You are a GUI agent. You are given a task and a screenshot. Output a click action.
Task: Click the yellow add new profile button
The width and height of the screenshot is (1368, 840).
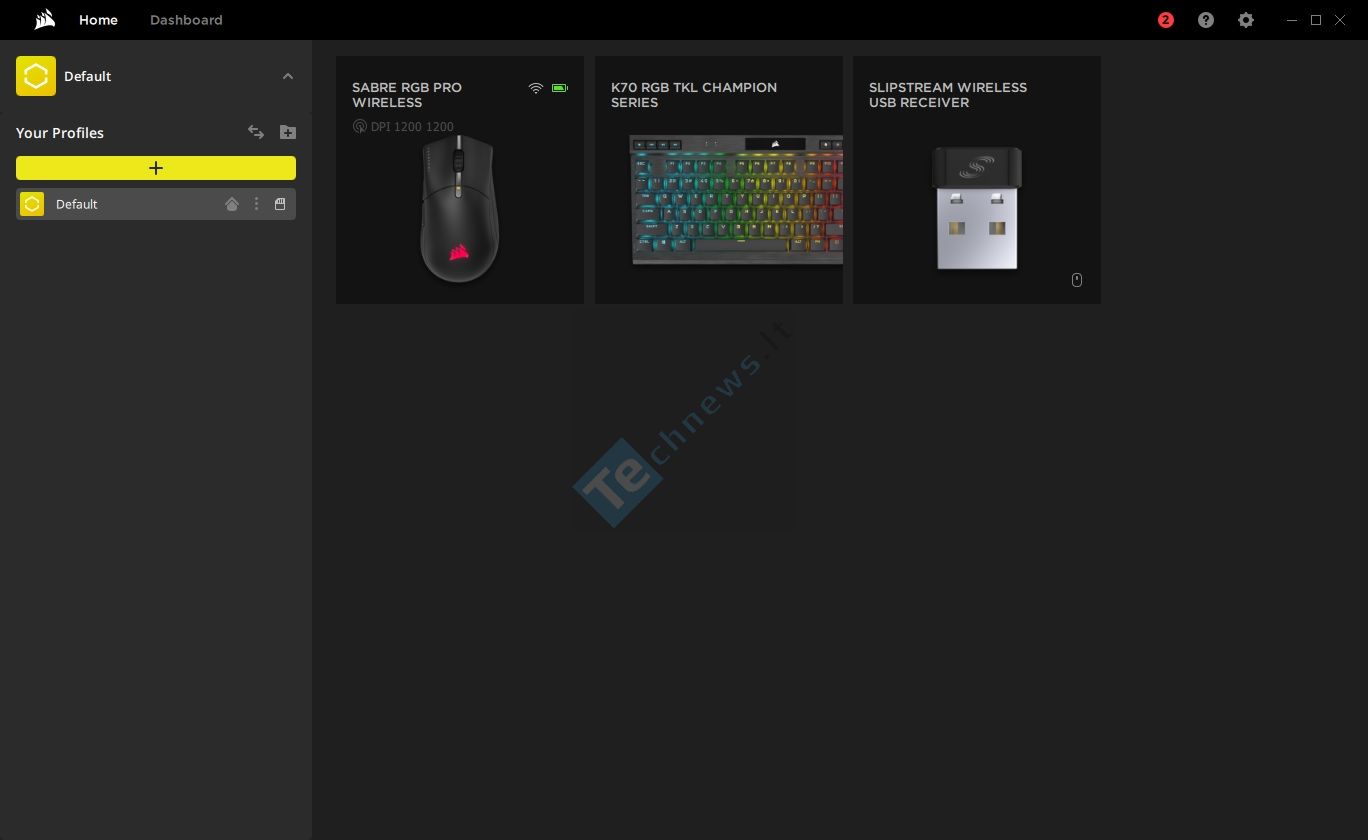point(156,168)
